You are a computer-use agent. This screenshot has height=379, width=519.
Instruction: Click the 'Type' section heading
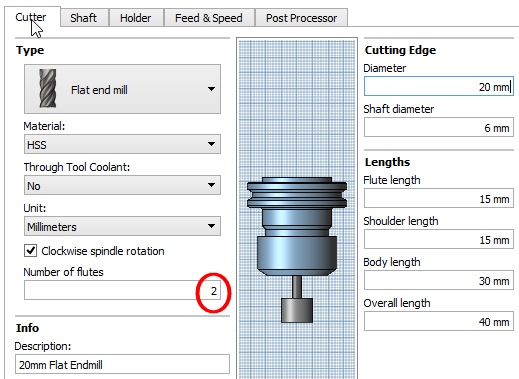(x=30, y=50)
